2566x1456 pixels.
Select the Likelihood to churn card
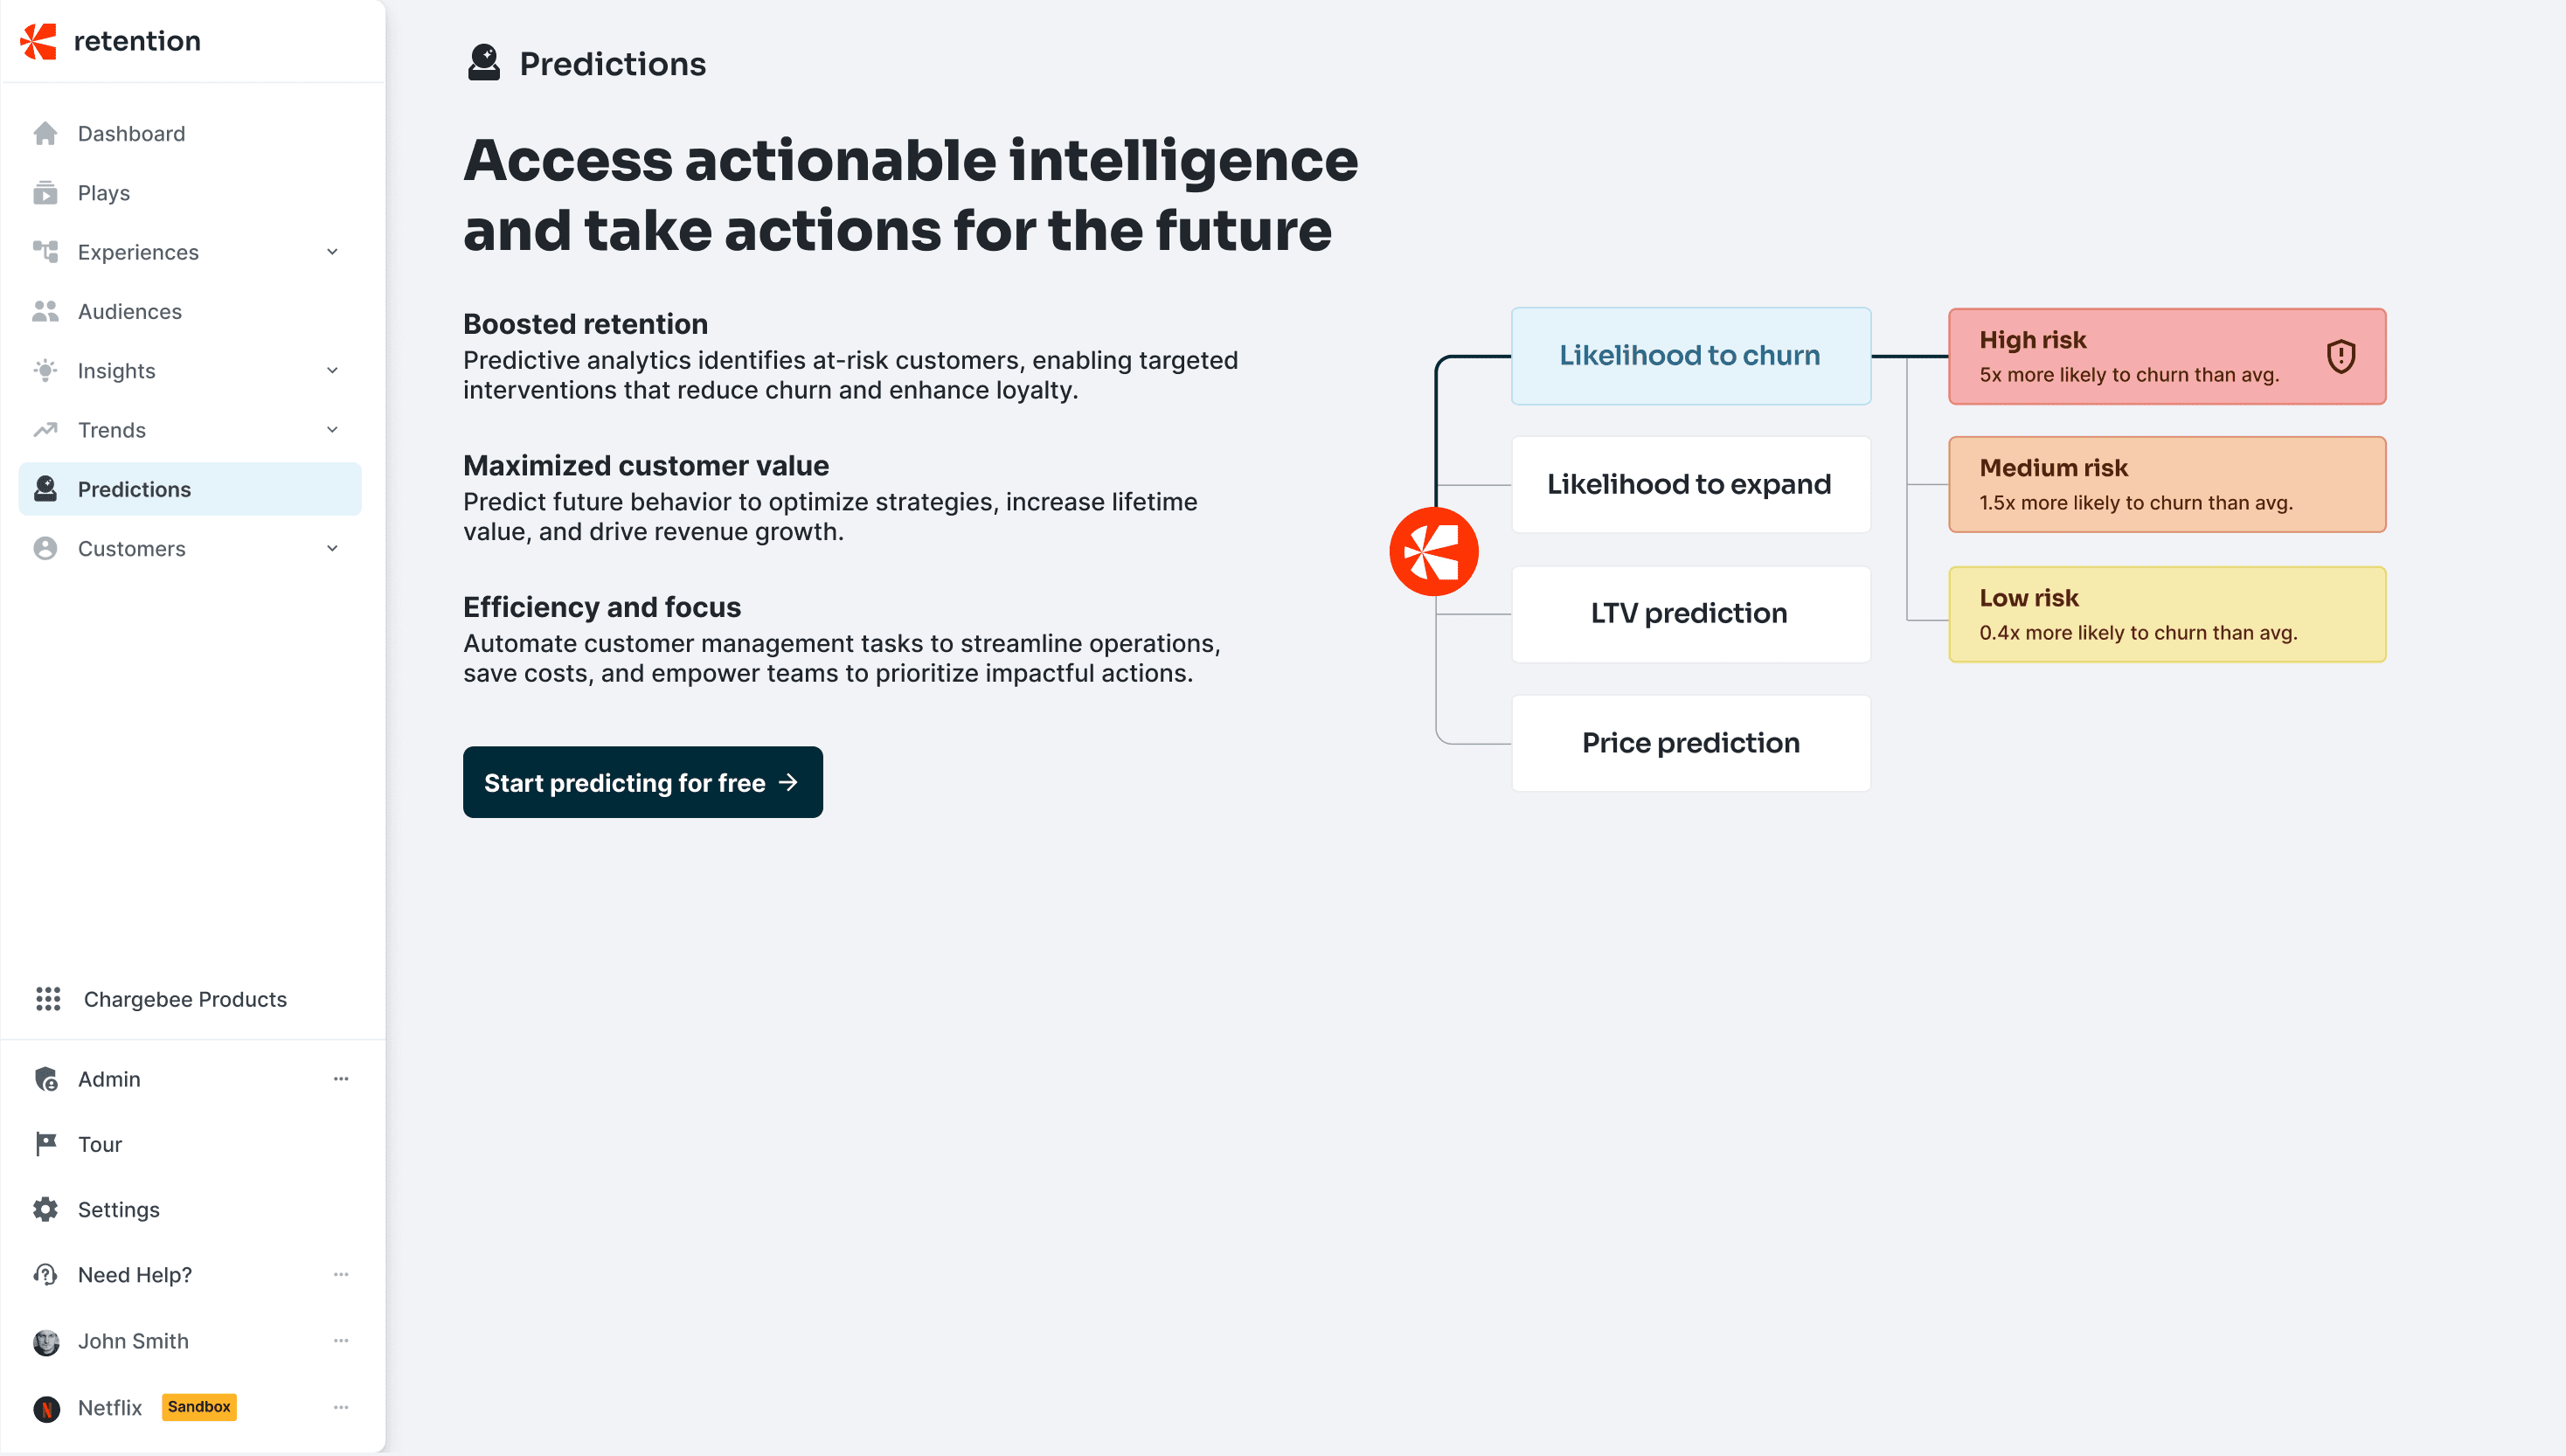point(1690,356)
